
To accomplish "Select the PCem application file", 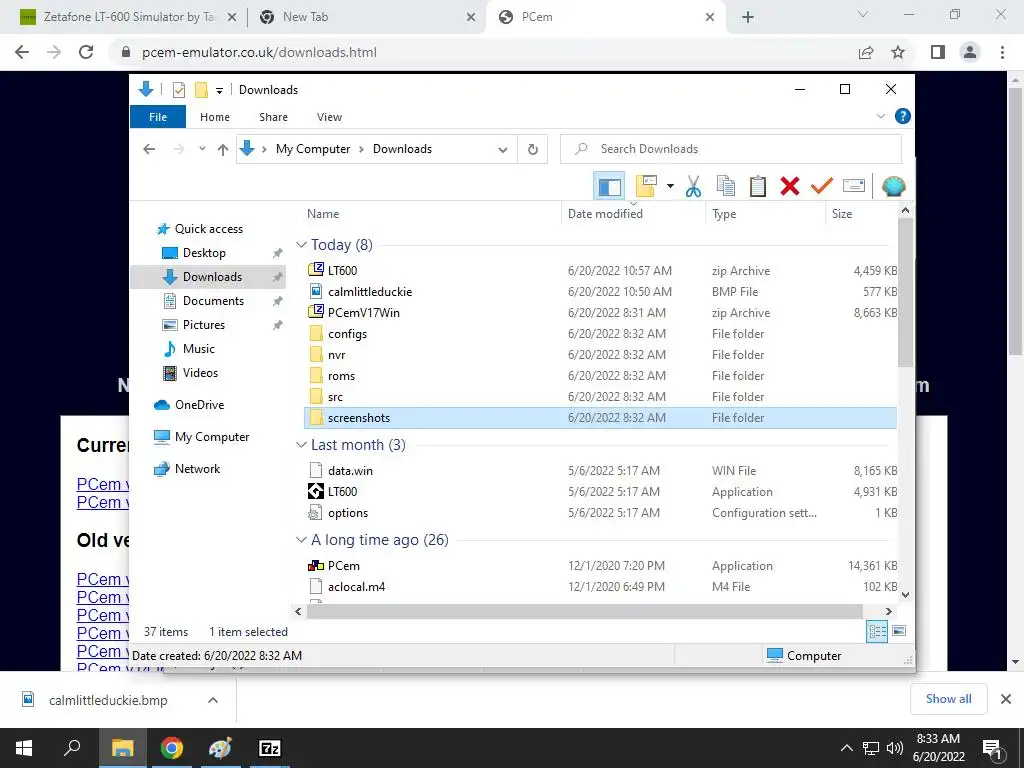I will [601, 566].
